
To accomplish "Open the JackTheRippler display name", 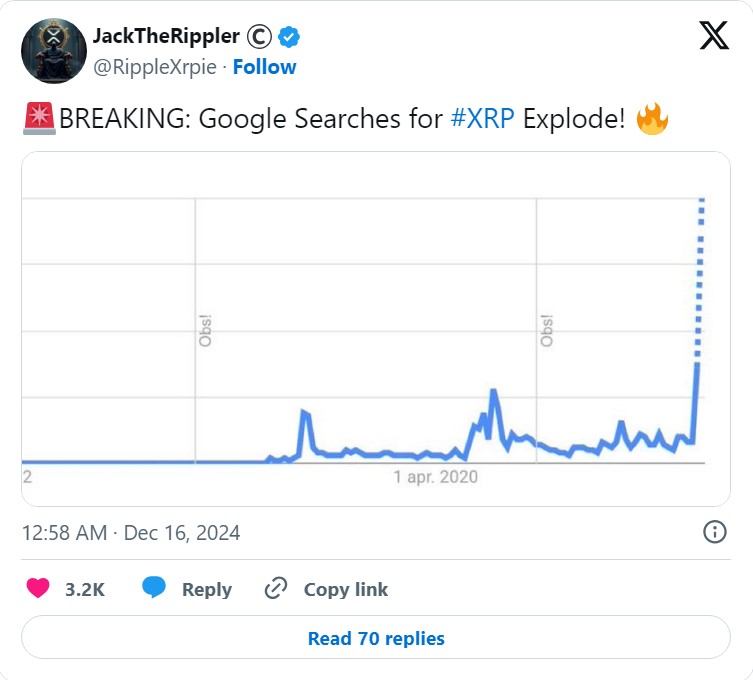I will pyautogui.click(x=166, y=36).
